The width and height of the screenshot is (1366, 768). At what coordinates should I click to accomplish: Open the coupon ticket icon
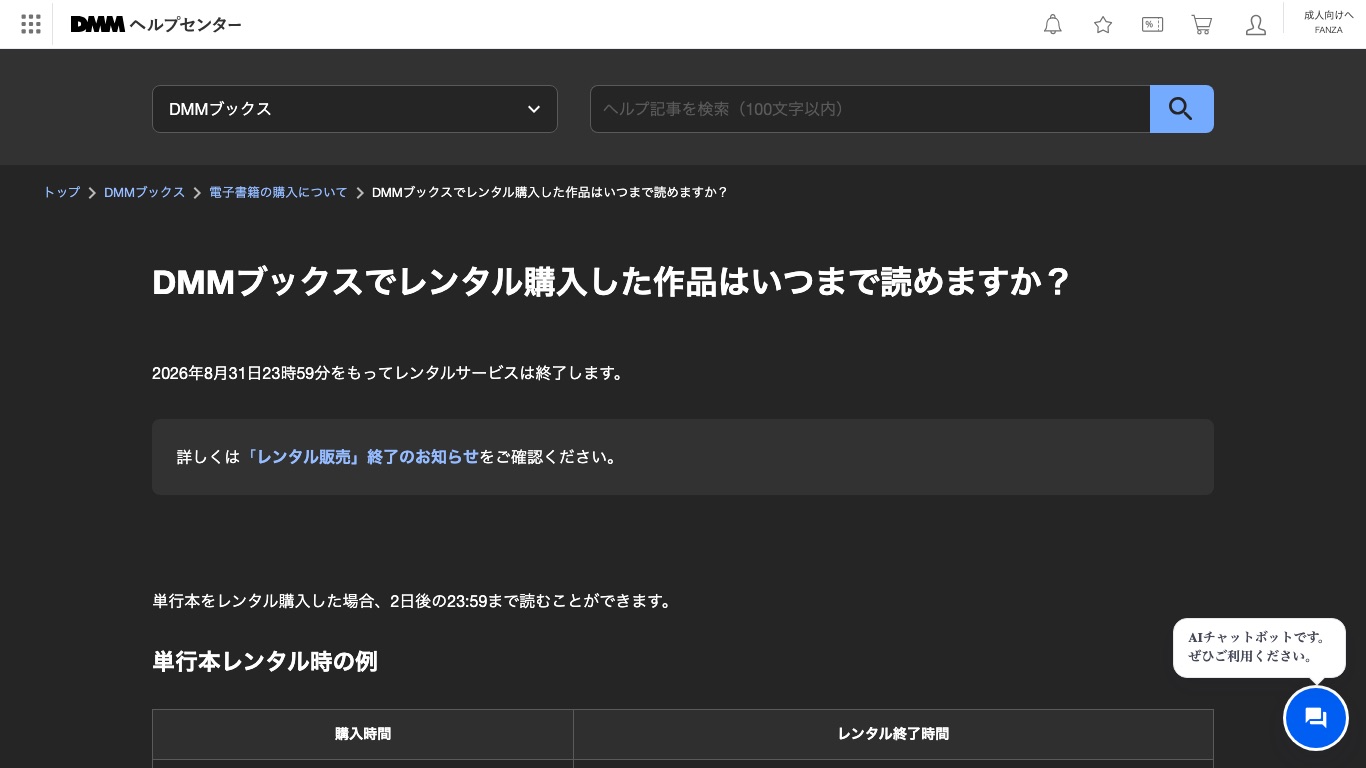coord(1152,24)
